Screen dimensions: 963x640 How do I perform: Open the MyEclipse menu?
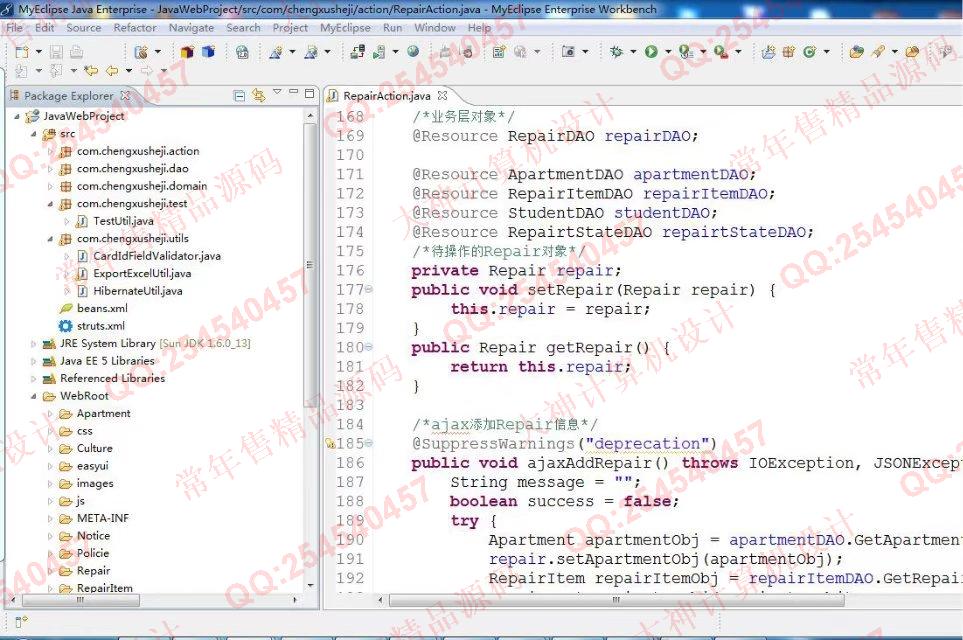pos(345,28)
